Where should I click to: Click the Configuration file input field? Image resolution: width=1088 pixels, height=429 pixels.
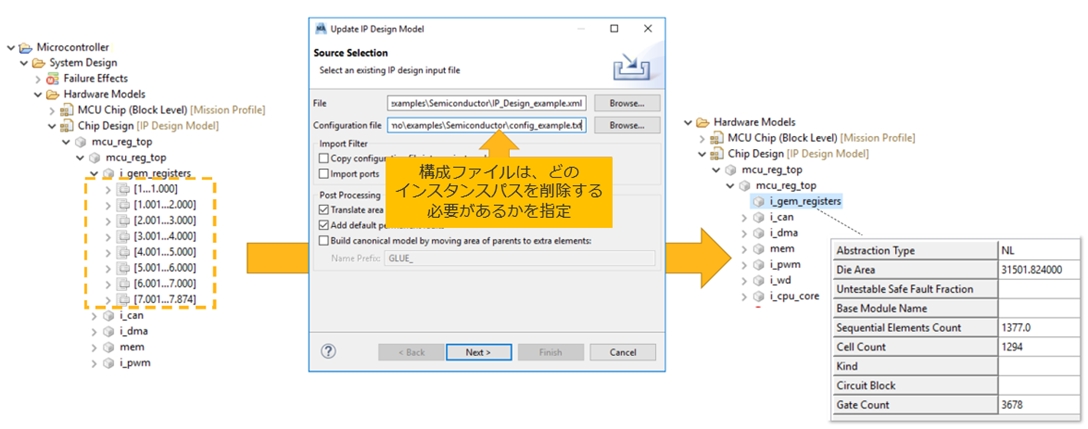point(488,126)
